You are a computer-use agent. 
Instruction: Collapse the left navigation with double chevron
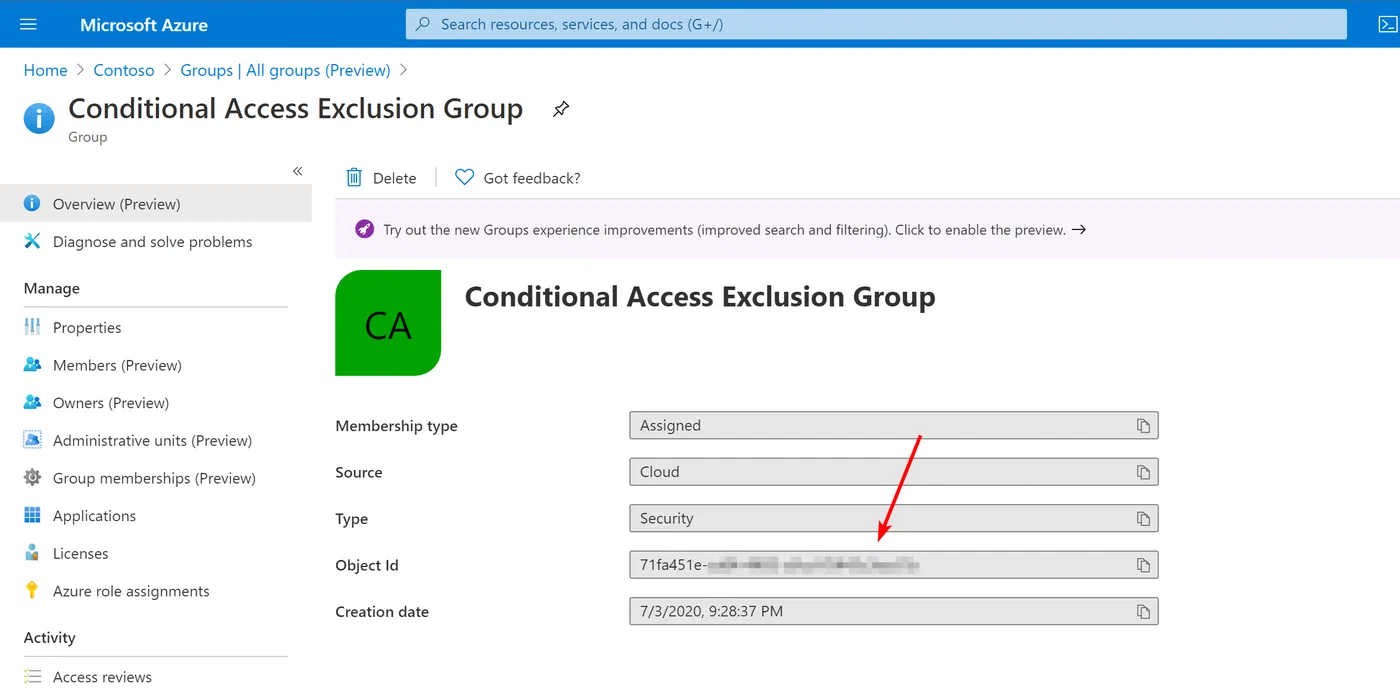click(x=297, y=171)
